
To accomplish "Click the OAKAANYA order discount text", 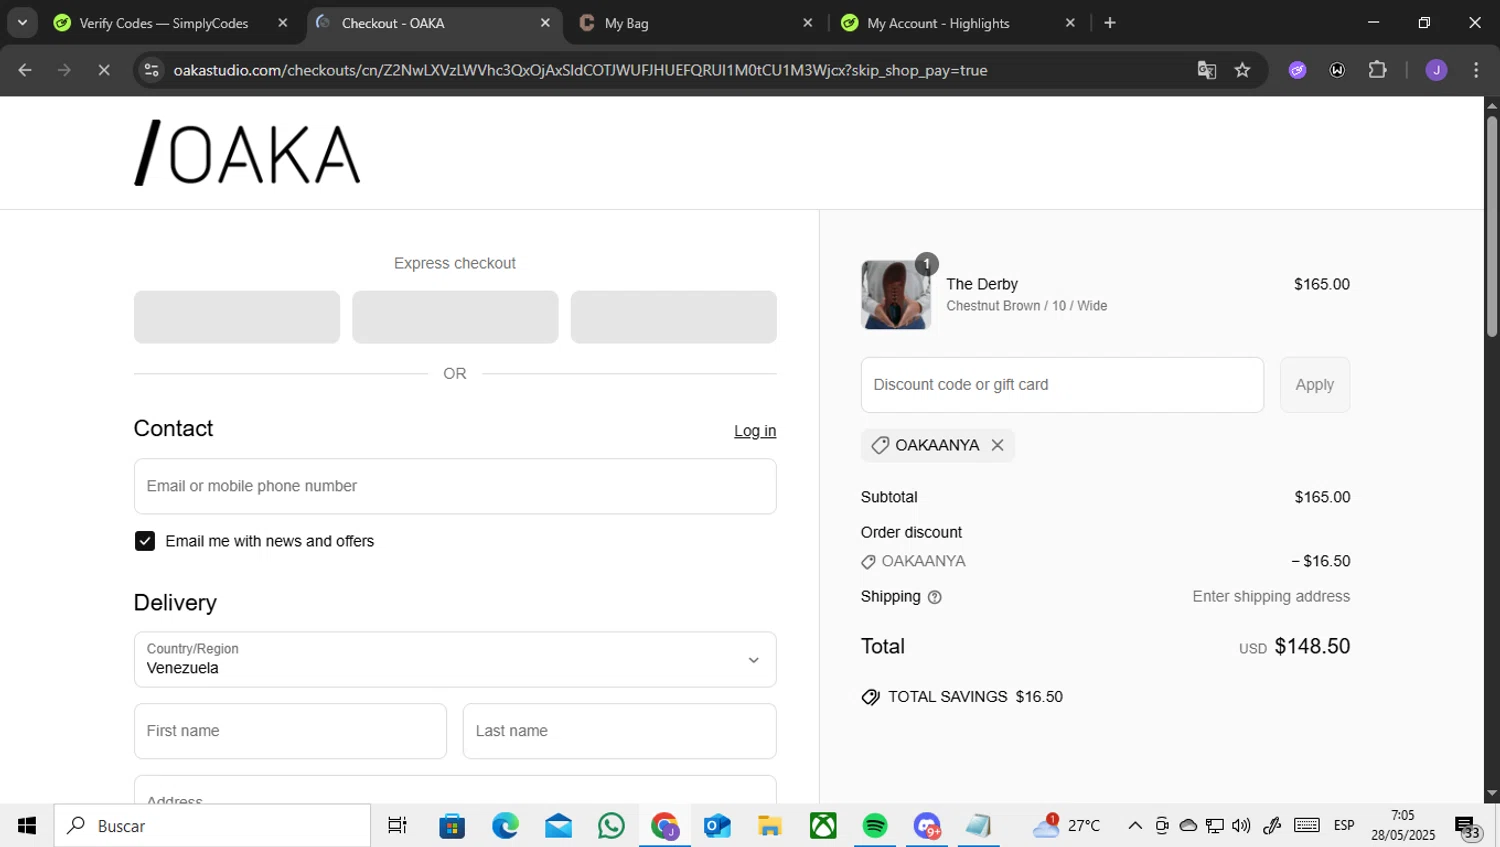I will tap(923, 561).
